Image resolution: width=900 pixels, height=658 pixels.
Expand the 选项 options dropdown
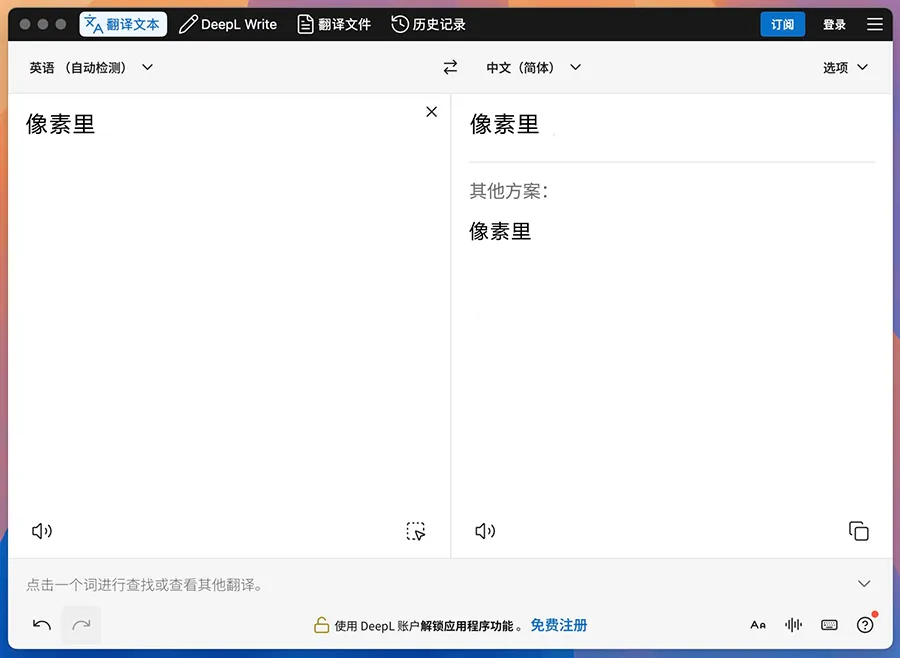845,67
